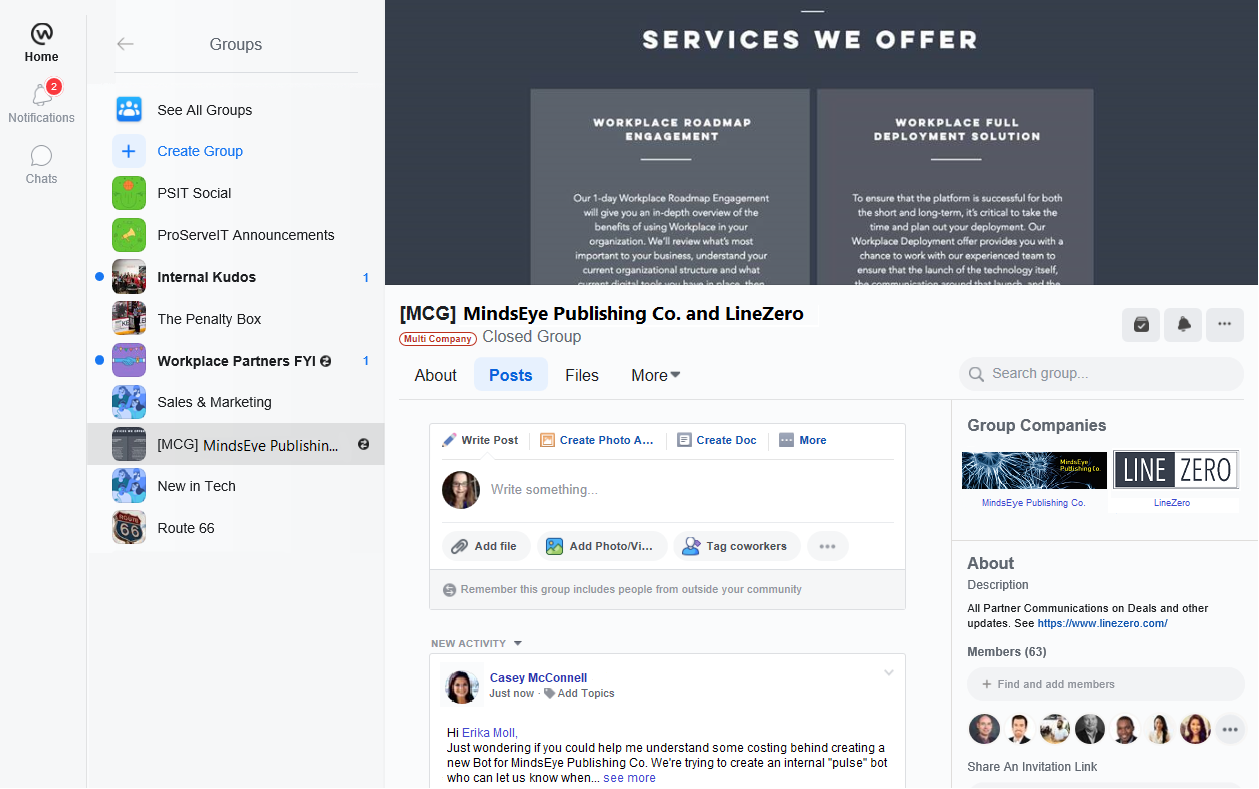Select Internal Kudos group row
The height and width of the screenshot is (789, 1259).
[235, 277]
